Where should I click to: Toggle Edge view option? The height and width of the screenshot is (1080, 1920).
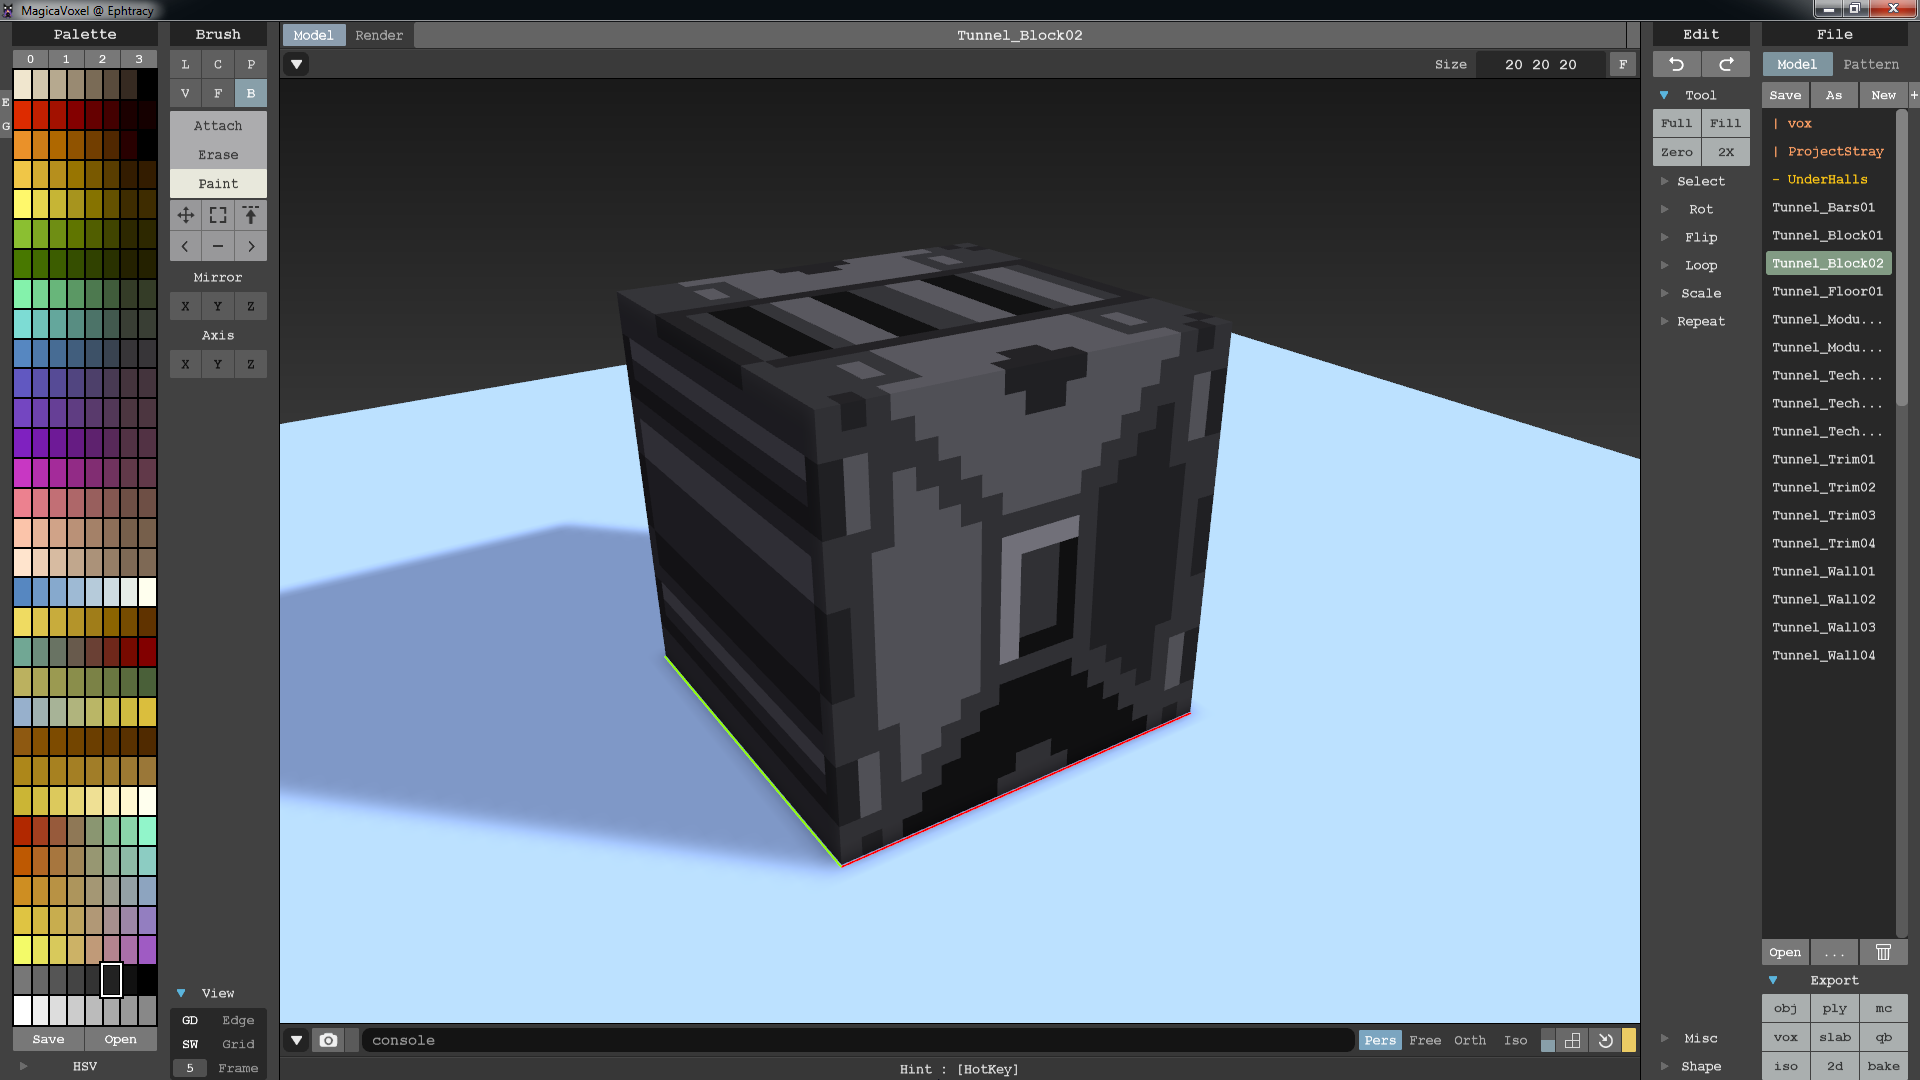pyautogui.click(x=238, y=1020)
